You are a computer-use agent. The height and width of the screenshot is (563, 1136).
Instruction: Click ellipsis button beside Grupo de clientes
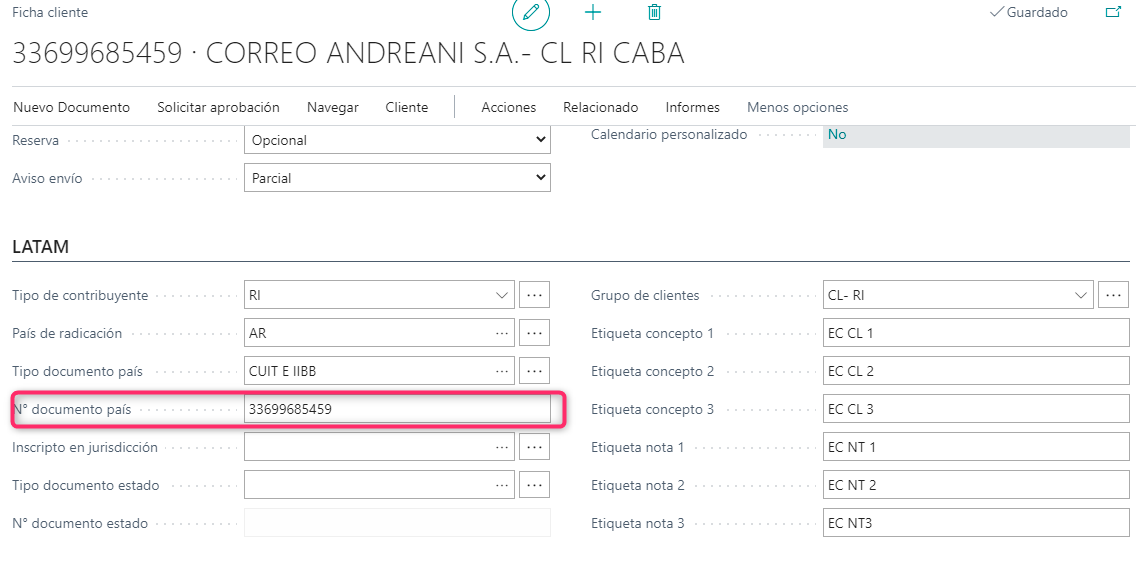point(1114,296)
